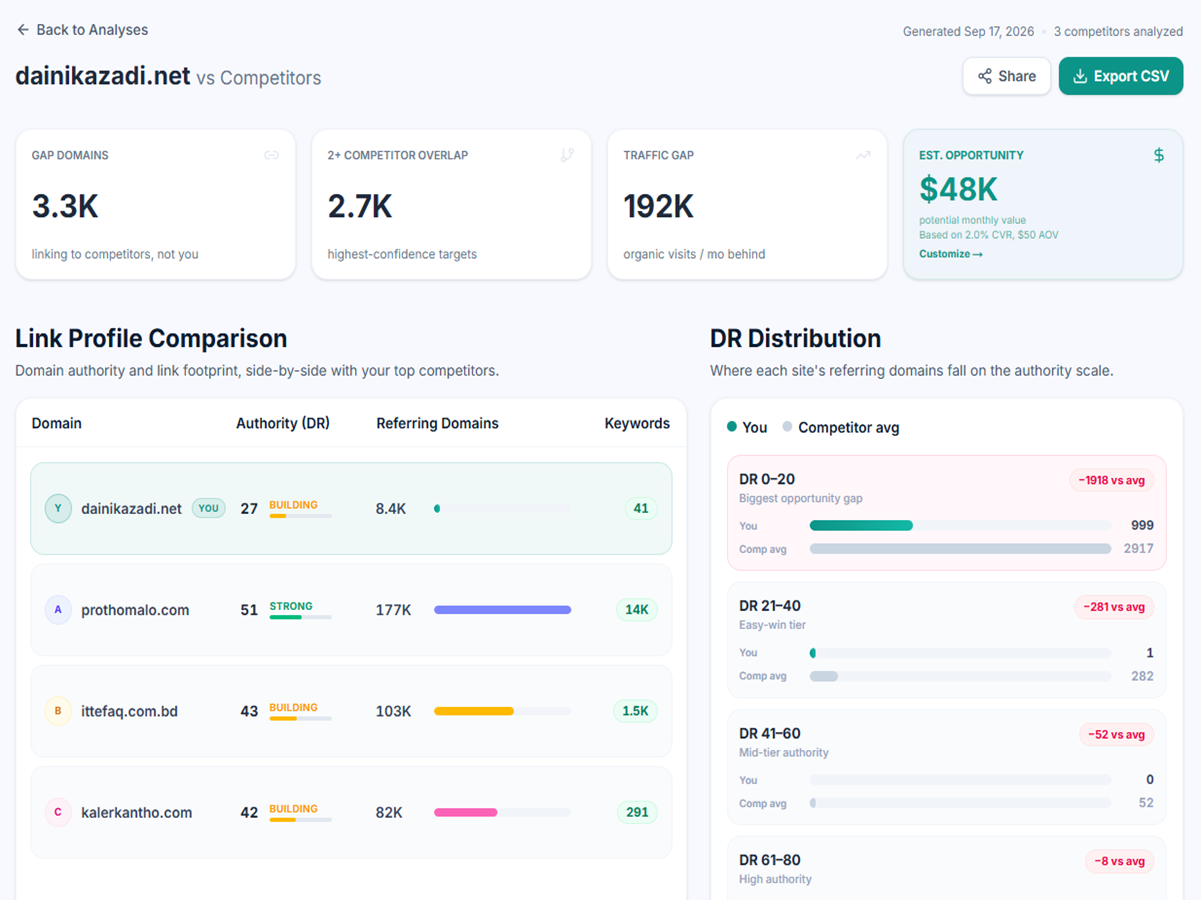The width and height of the screenshot is (1201, 900).
Task: Click the trend arrow icon on Traffic Gap card
Action: click(863, 155)
